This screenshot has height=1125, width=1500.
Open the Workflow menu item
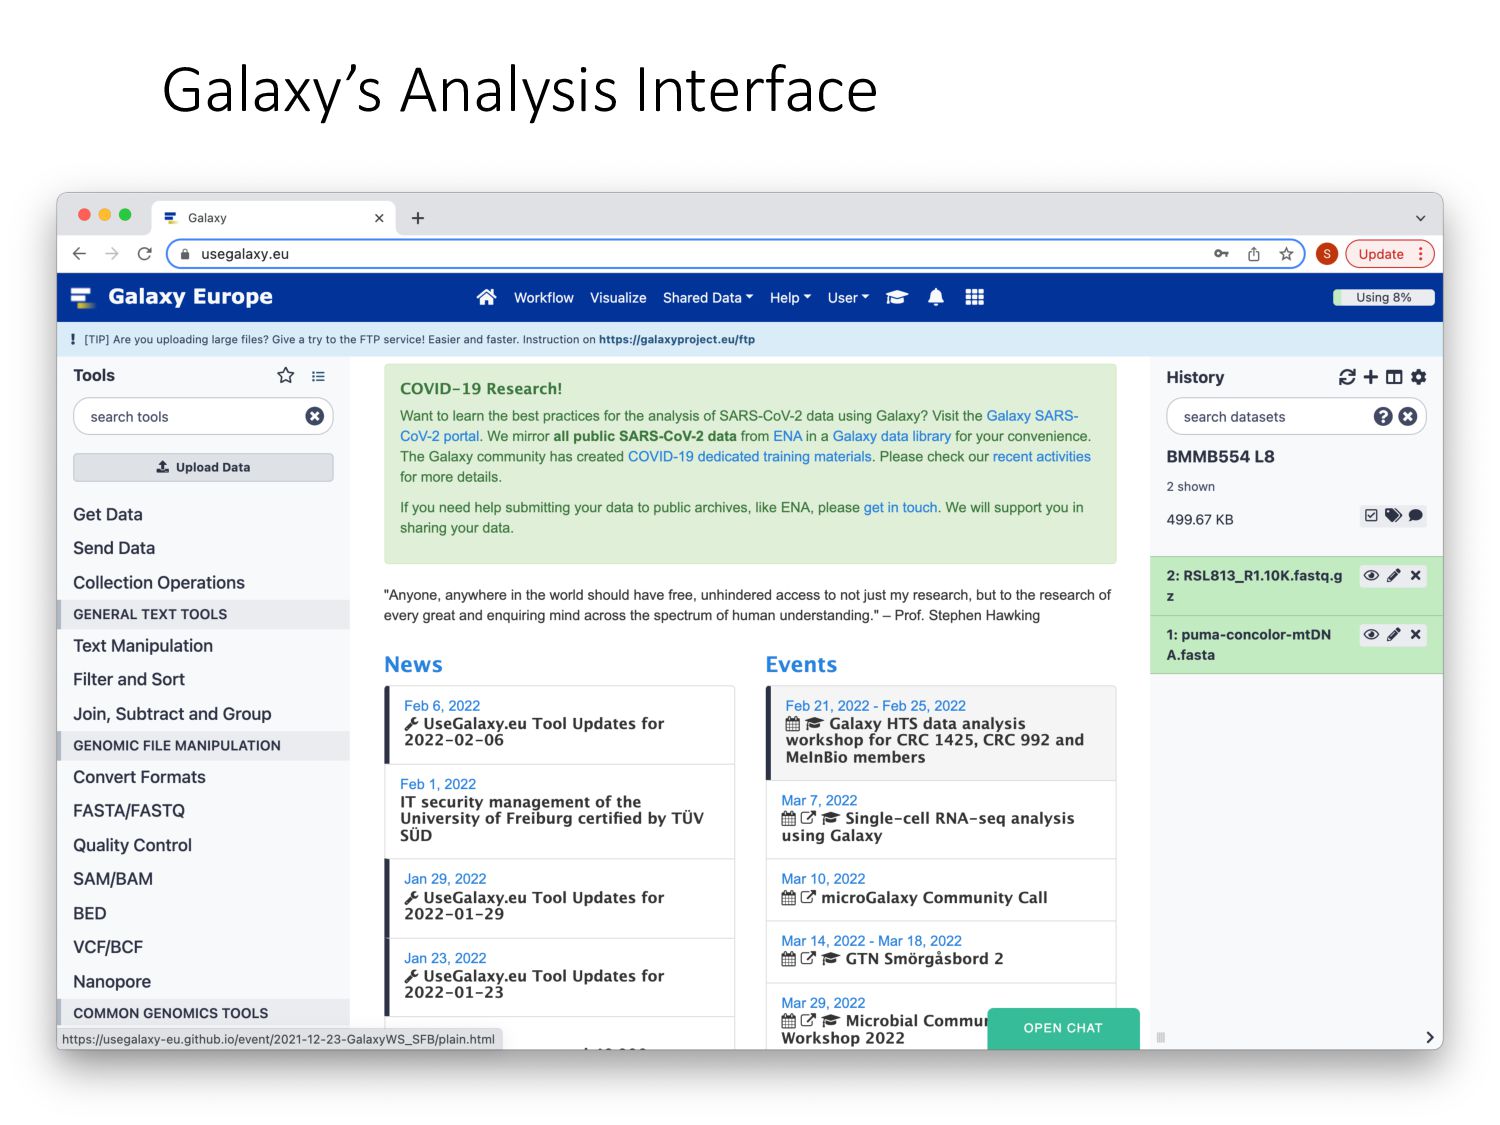click(543, 298)
